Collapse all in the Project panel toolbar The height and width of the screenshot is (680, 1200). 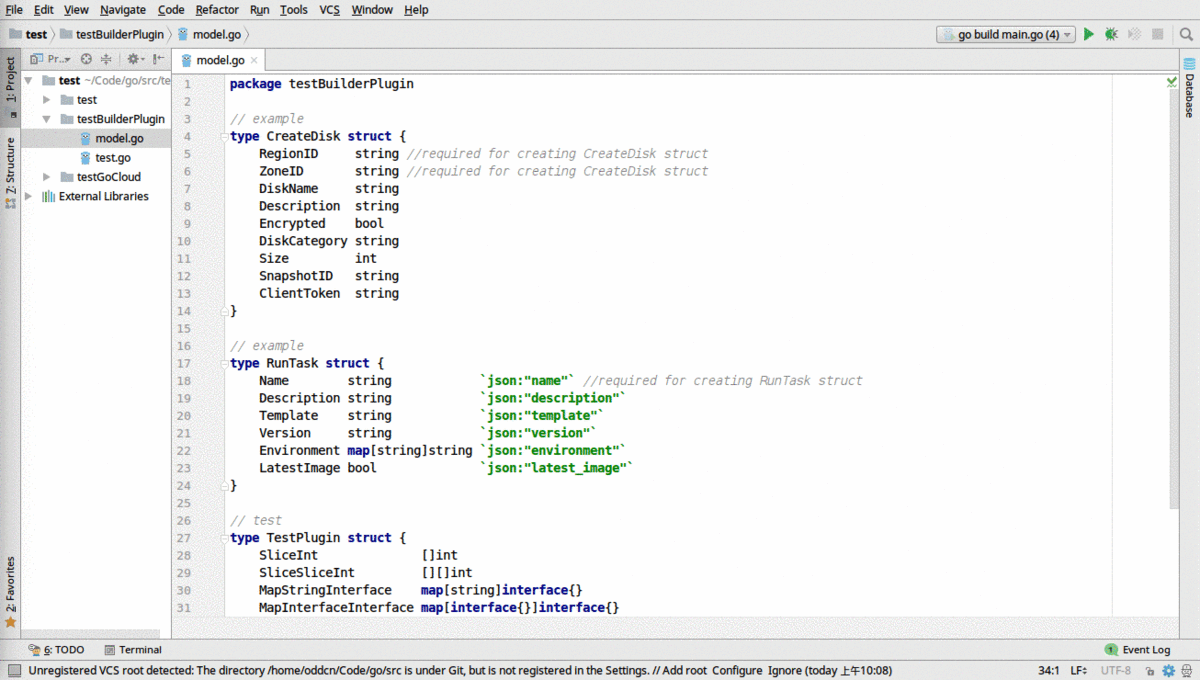point(106,59)
